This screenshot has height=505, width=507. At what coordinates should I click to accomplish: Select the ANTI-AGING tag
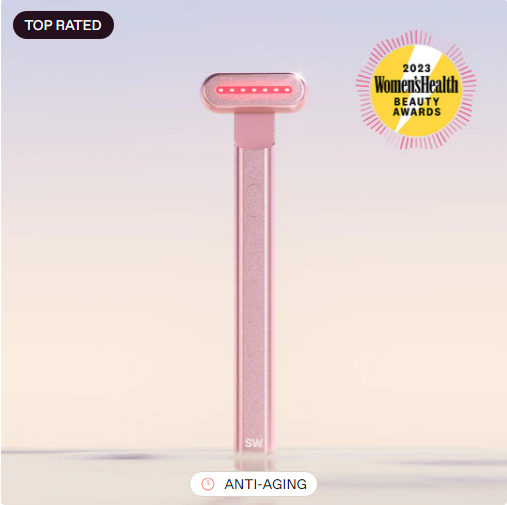coord(253,484)
